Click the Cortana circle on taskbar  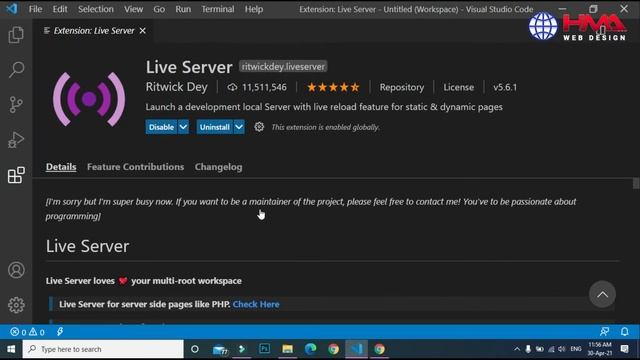coord(195,349)
